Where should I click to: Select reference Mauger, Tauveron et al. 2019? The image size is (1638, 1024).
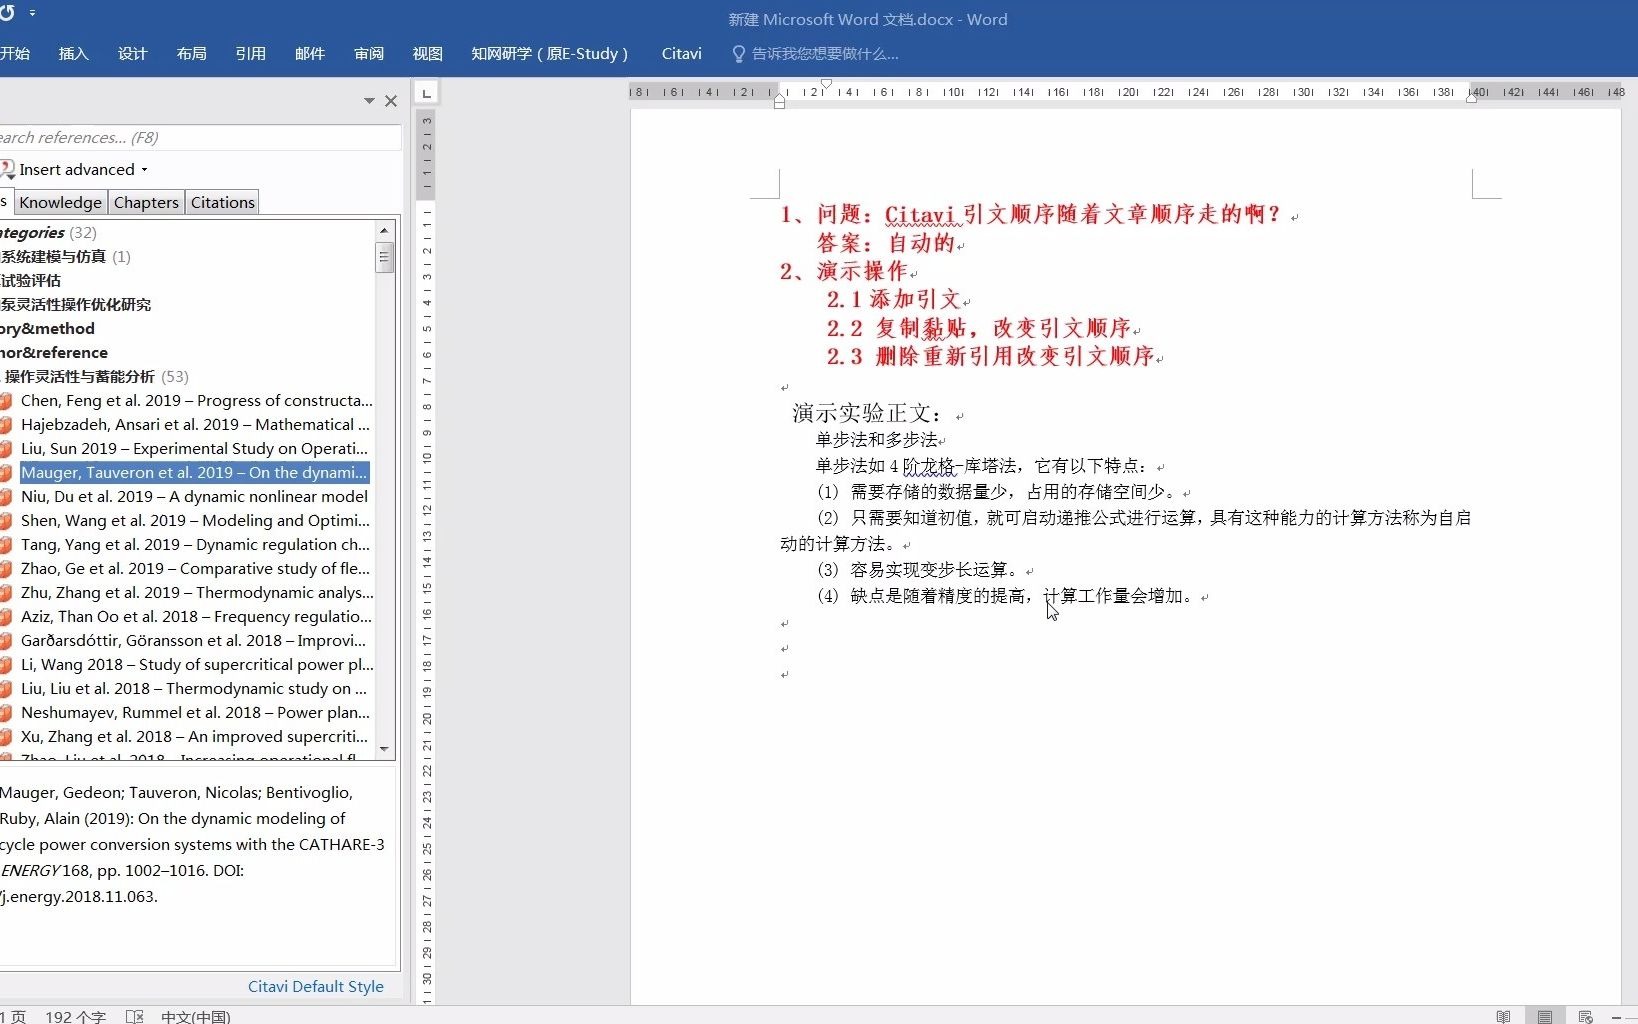[194, 473]
